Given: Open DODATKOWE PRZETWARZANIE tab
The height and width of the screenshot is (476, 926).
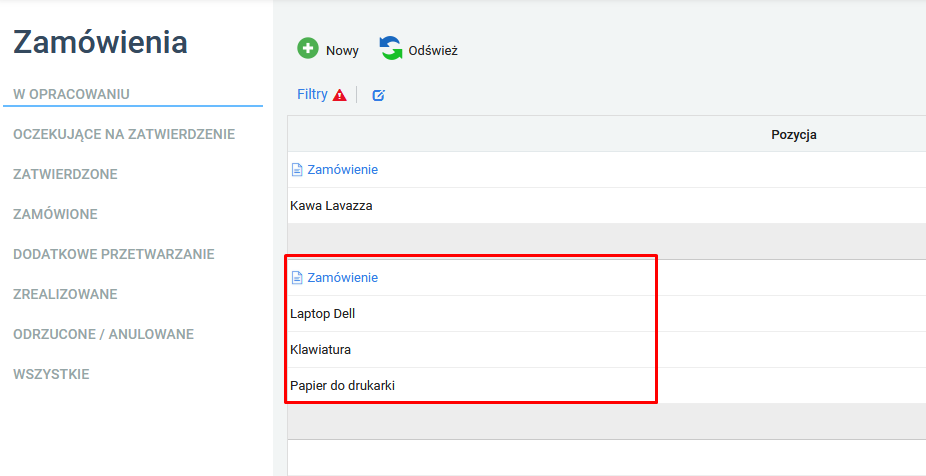Looking at the screenshot, I should pyautogui.click(x=114, y=255).
